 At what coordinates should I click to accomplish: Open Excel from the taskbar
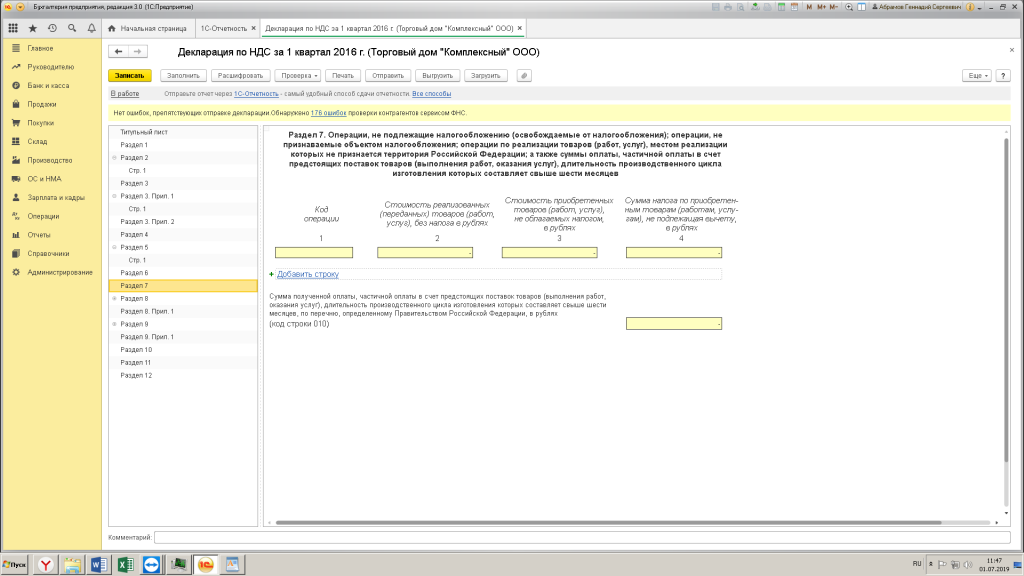[x=125, y=564]
